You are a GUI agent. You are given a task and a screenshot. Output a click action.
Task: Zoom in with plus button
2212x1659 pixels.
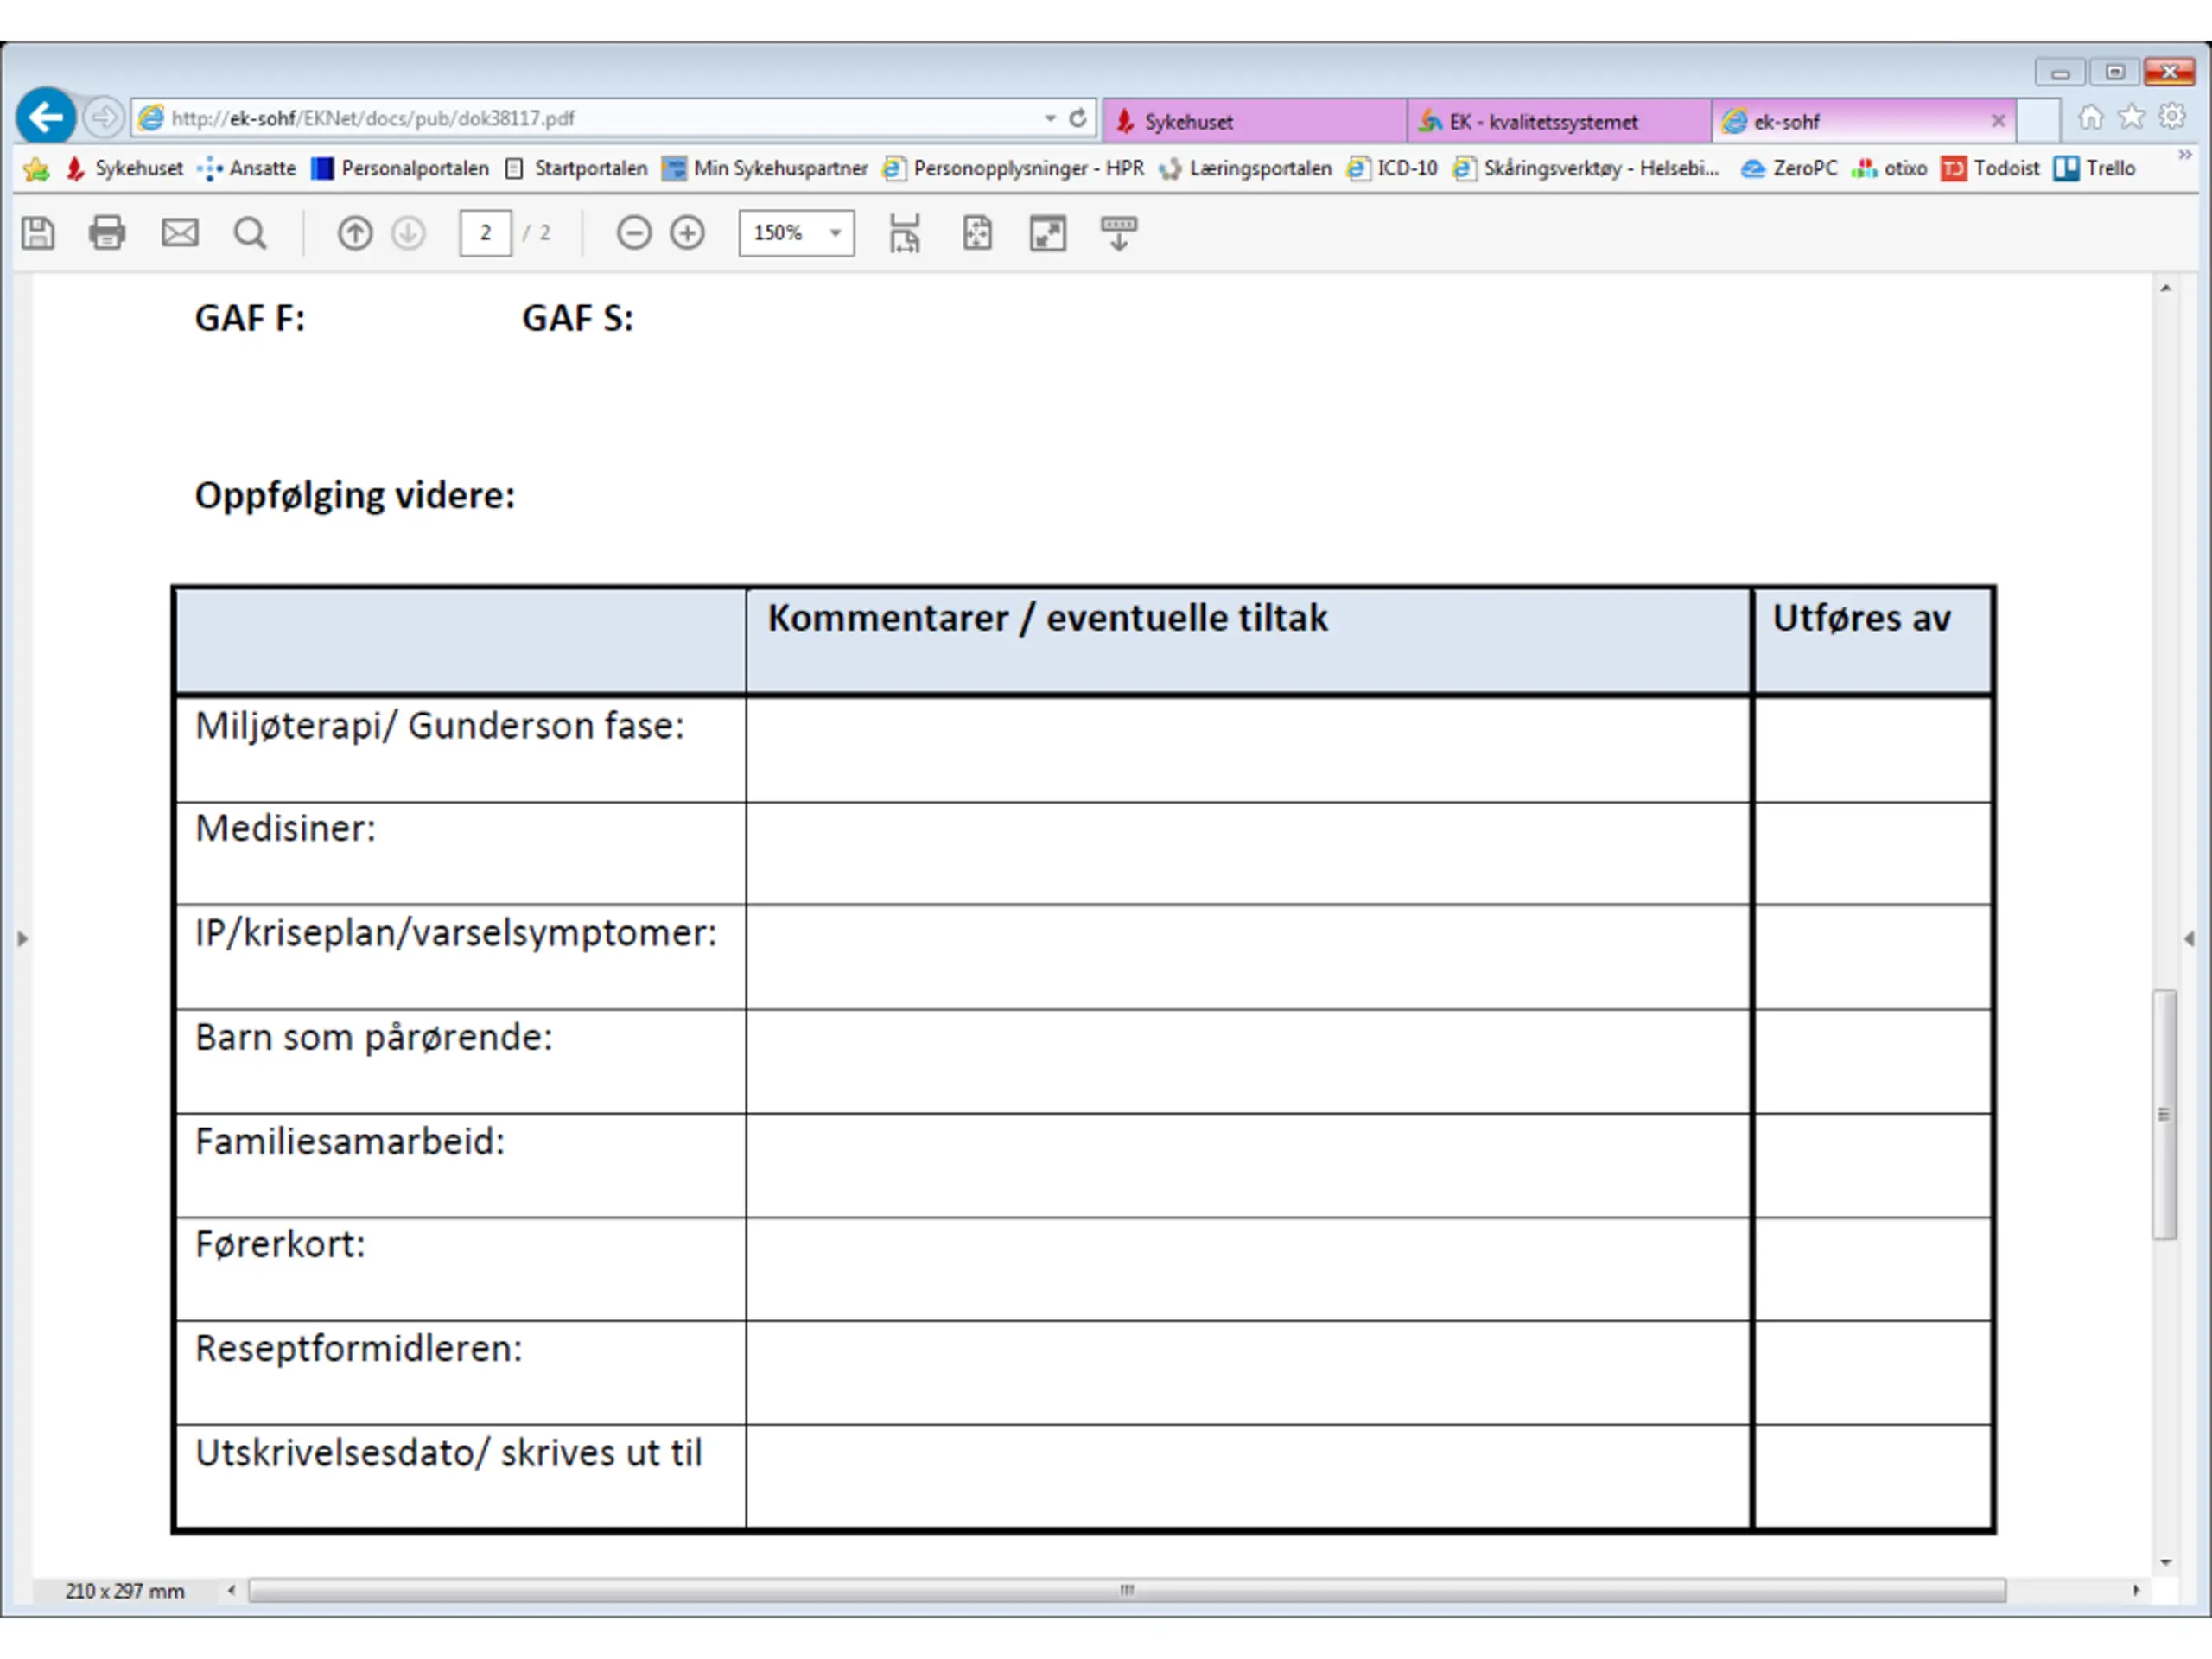(x=688, y=233)
